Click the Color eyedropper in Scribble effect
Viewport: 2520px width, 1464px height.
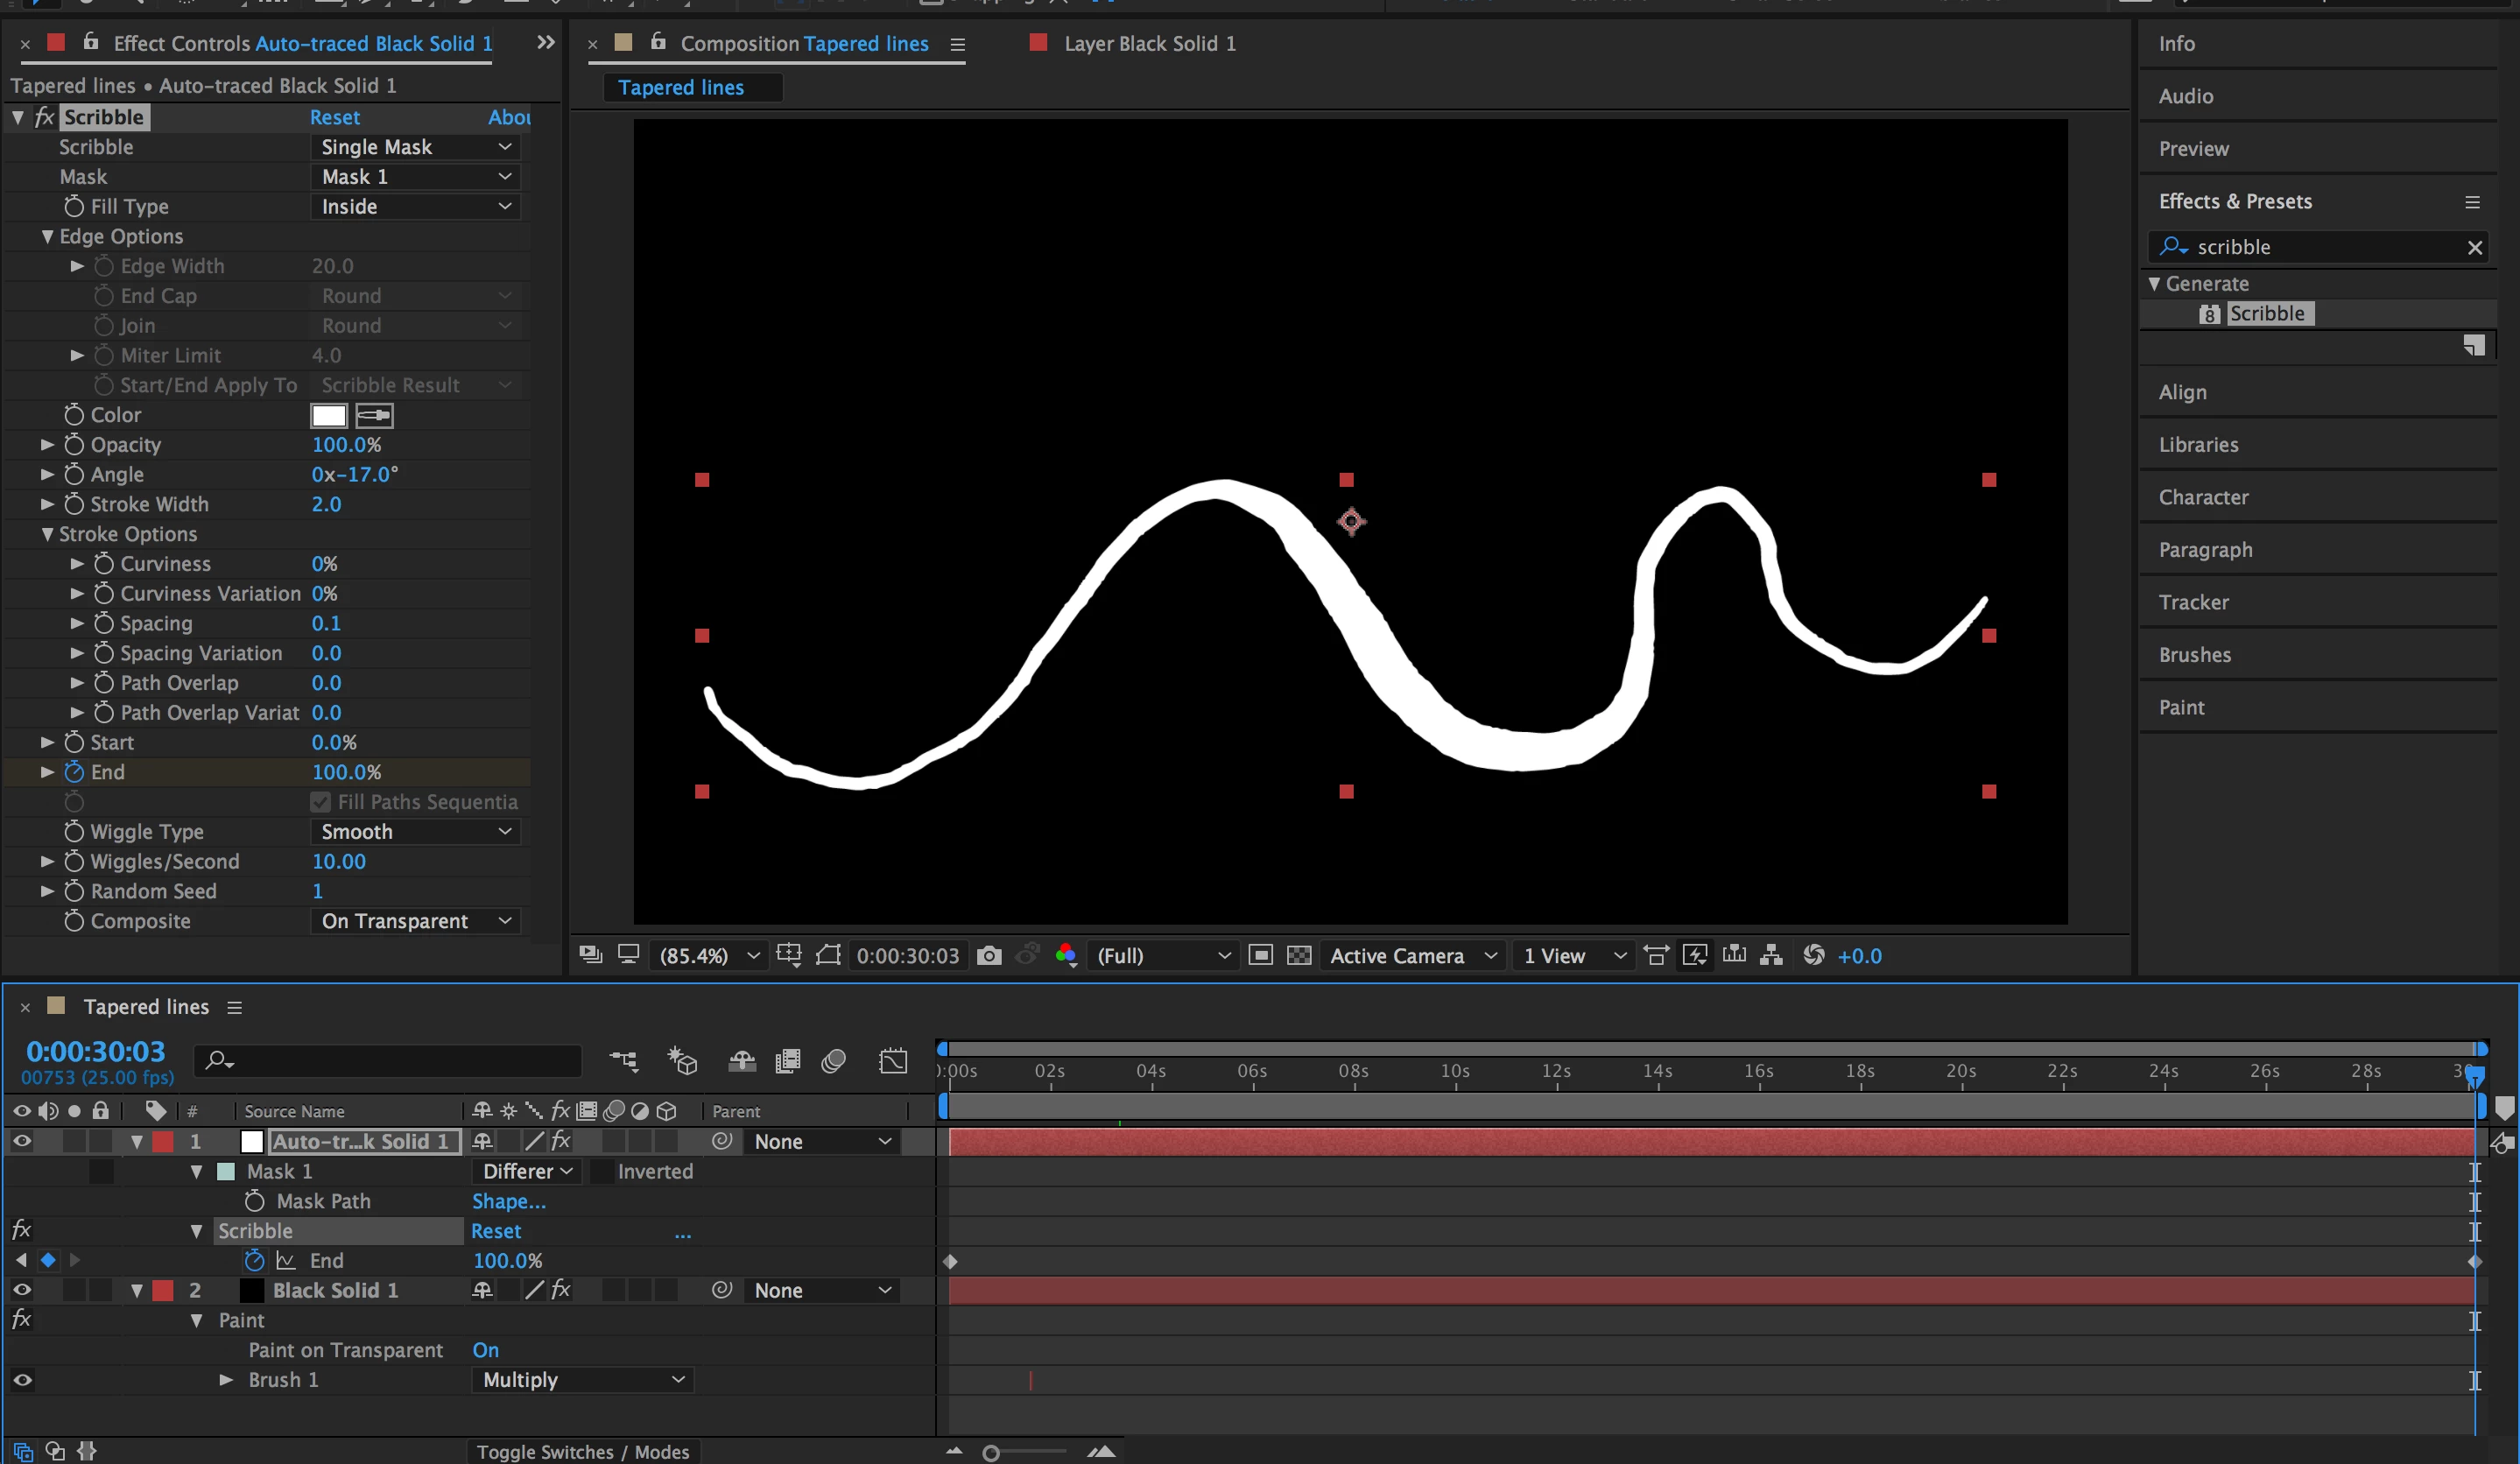pyautogui.click(x=374, y=415)
